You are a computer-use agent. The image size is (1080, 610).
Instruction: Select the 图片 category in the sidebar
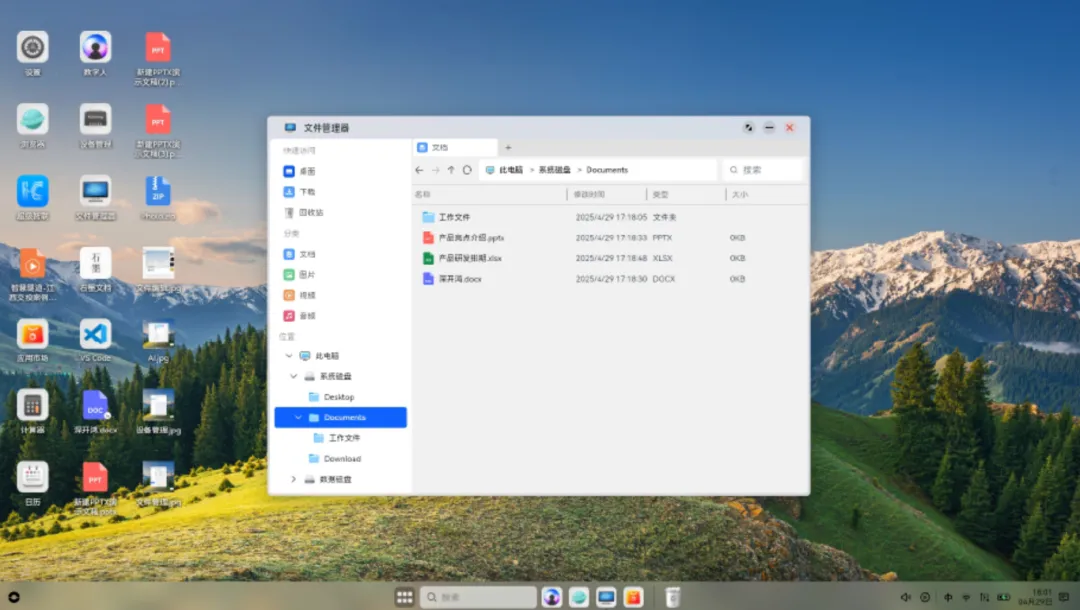click(300, 275)
